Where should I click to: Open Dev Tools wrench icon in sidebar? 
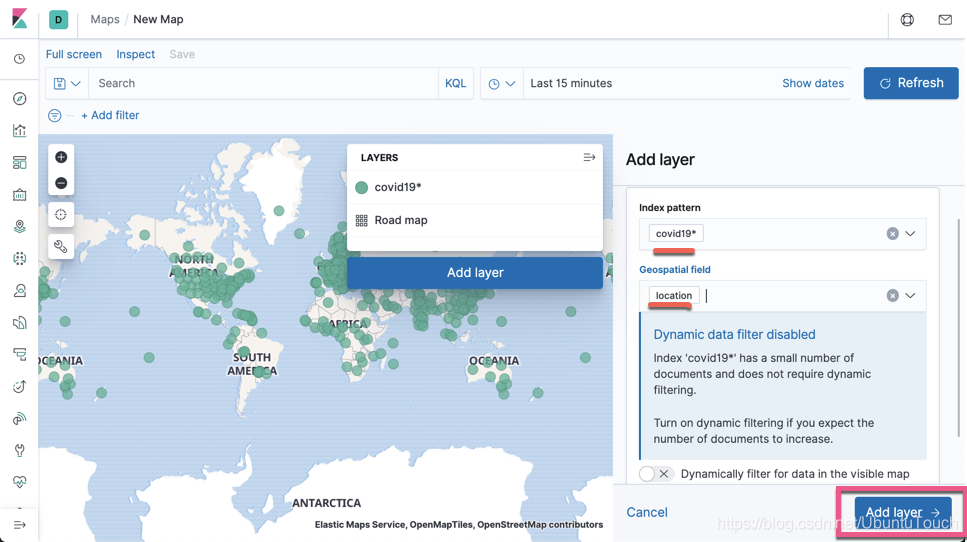(20, 450)
